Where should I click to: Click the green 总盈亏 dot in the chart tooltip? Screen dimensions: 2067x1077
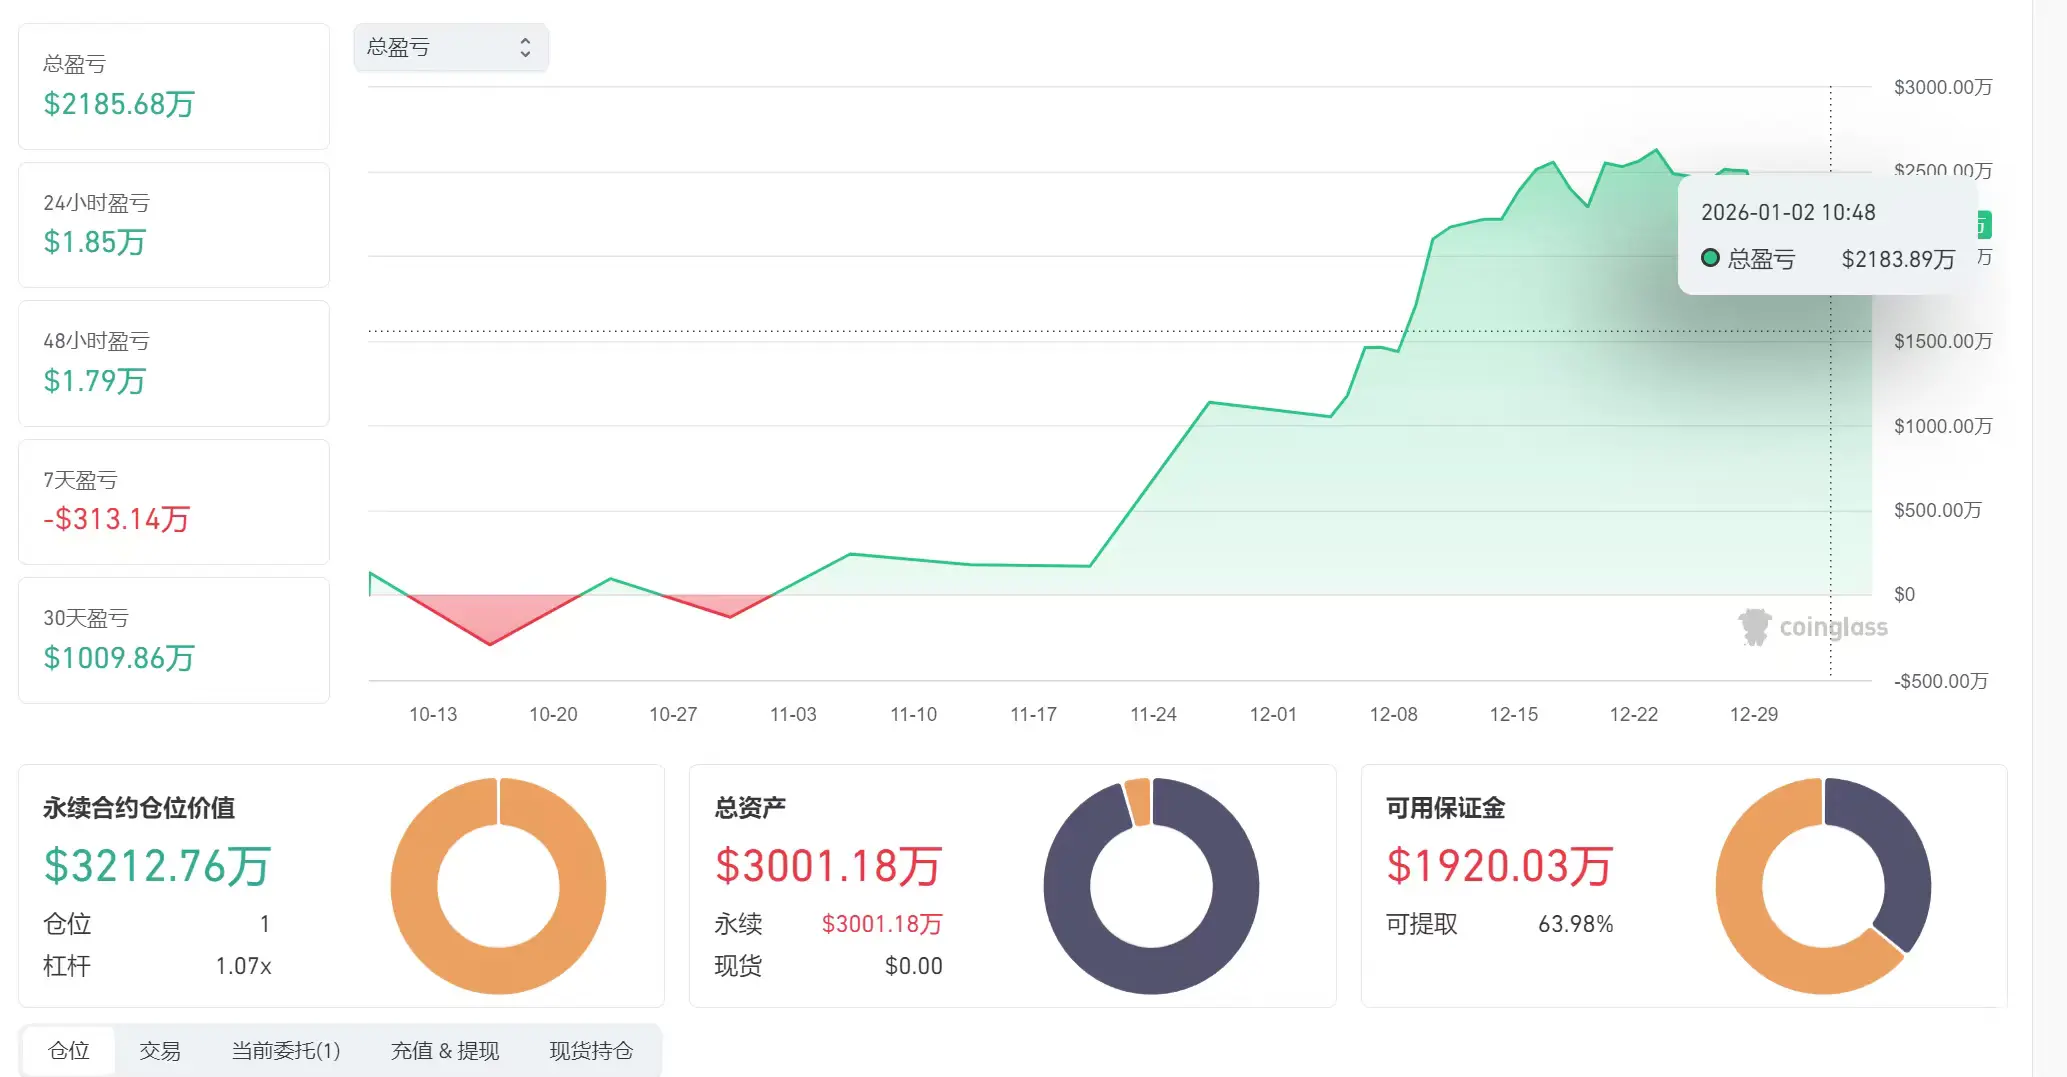tap(1710, 258)
